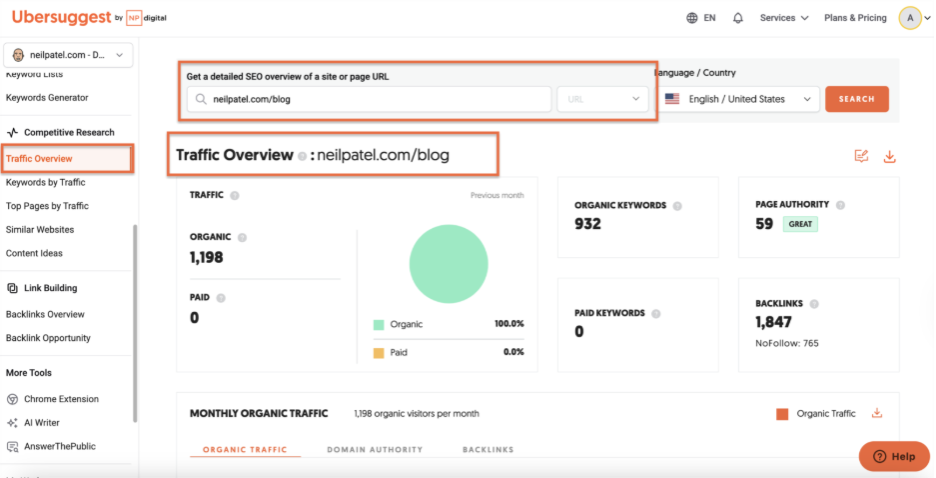Click the Organic green legend swatch

[x=378, y=325]
